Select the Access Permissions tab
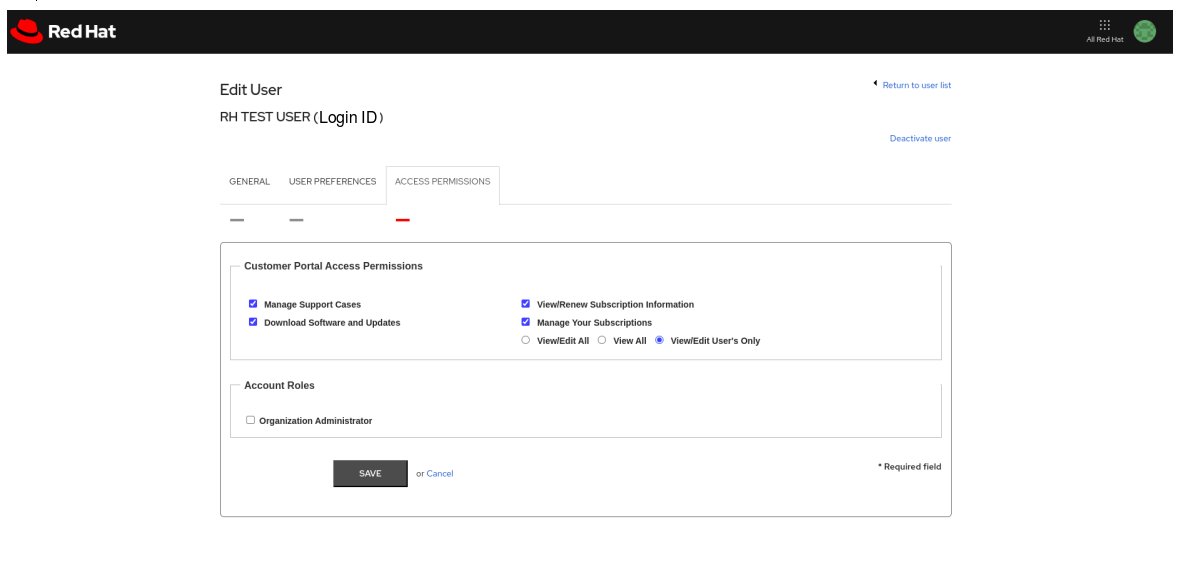The image size is (1181, 574). coord(442,182)
